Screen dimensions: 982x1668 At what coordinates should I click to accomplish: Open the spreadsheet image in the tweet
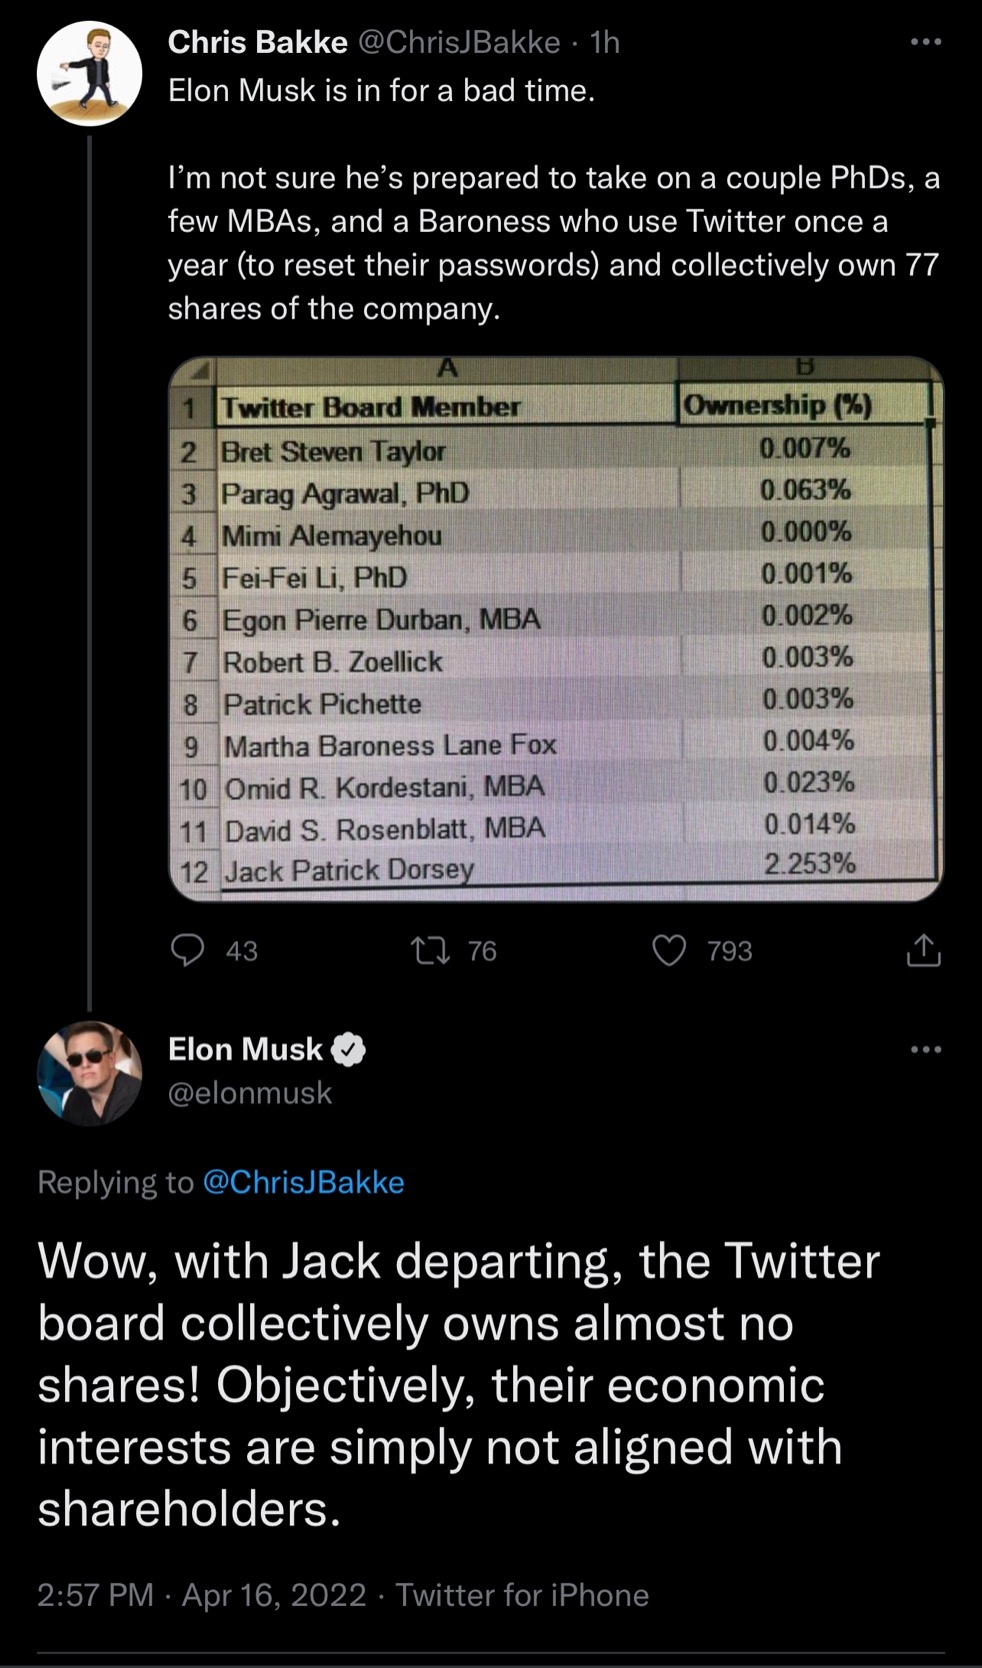(555, 628)
